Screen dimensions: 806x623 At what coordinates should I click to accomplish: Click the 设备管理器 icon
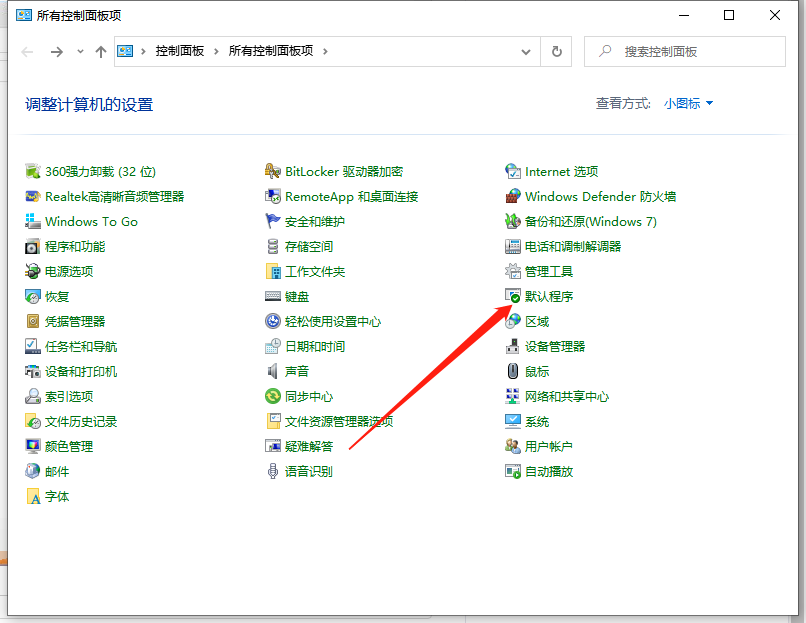tap(513, 347)
